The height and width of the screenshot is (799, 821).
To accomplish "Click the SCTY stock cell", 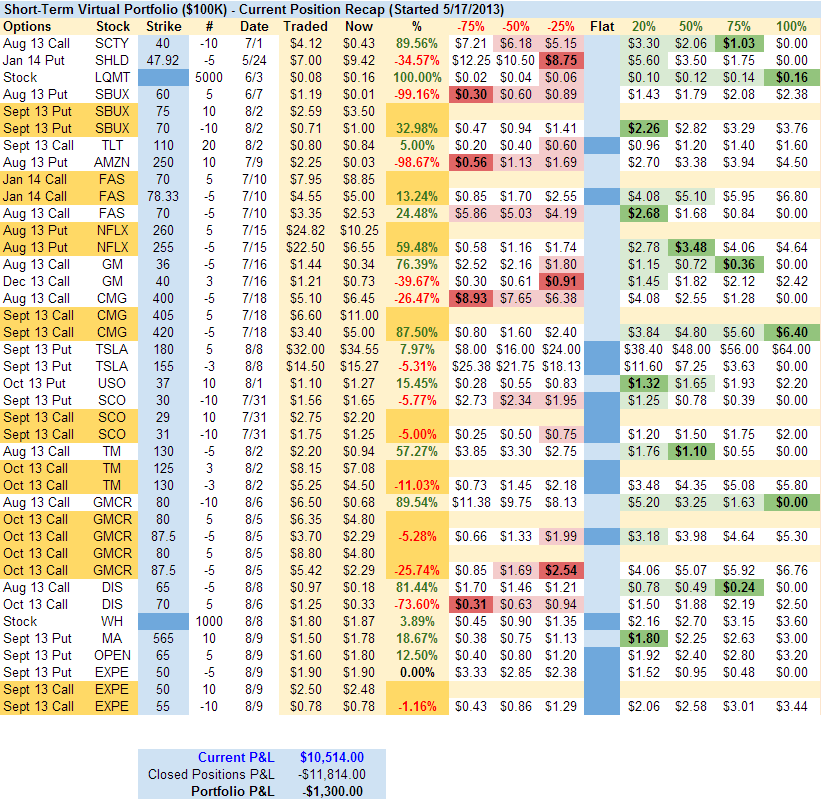I will pyautogui.click(x=112, y=43).
